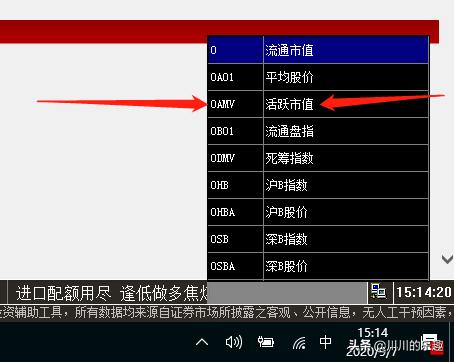Click the 15:14:20 status bar clock

[424, 292]
